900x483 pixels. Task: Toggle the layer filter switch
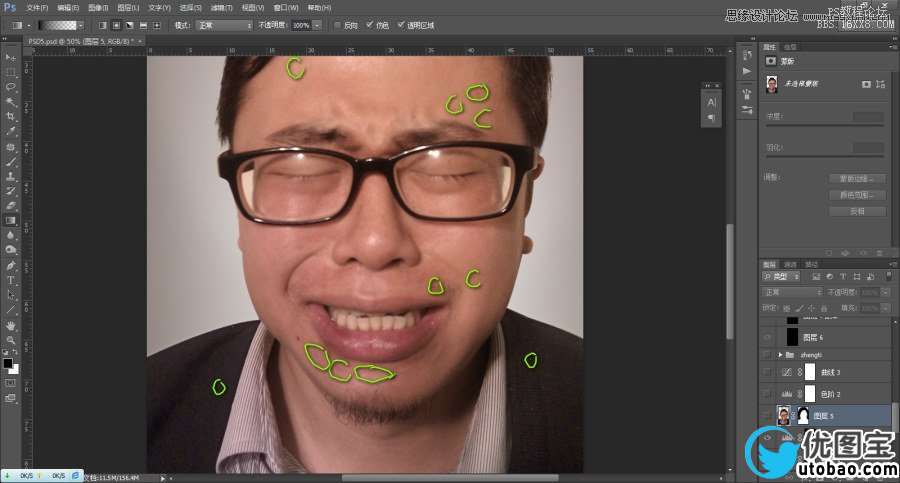(x=889, y=277)
